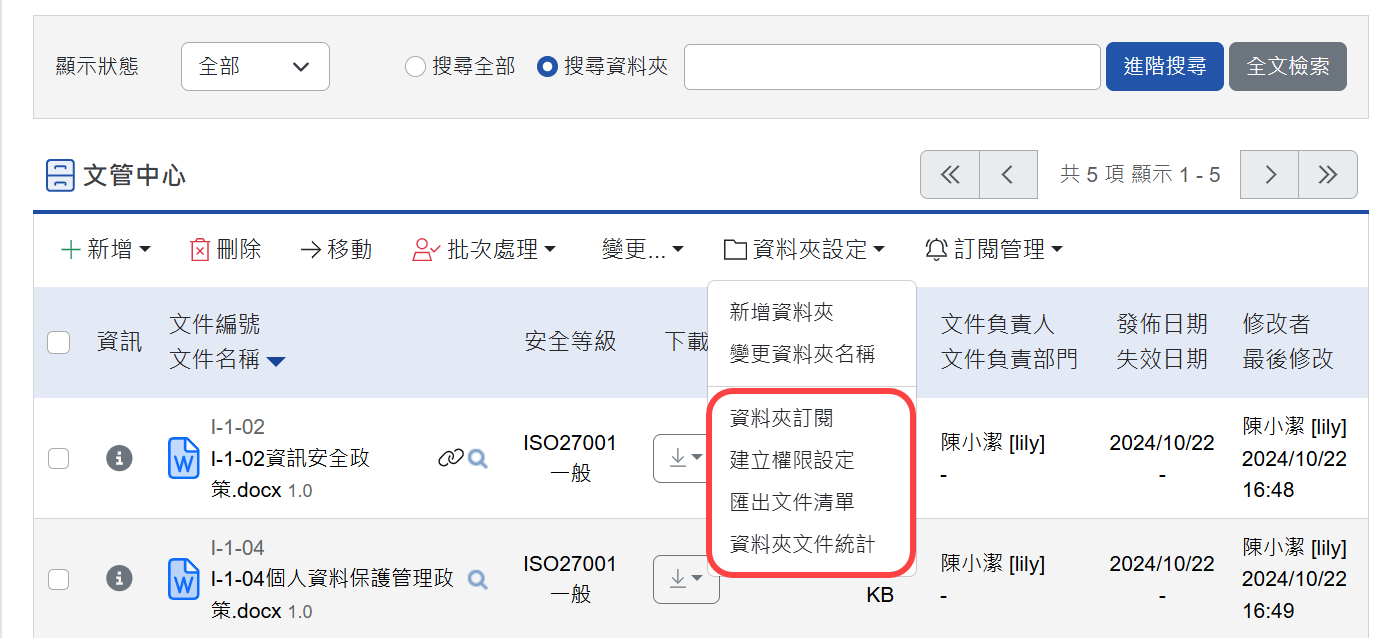Click ISO27001 cell in I-1-02 row

pos(570,443)
